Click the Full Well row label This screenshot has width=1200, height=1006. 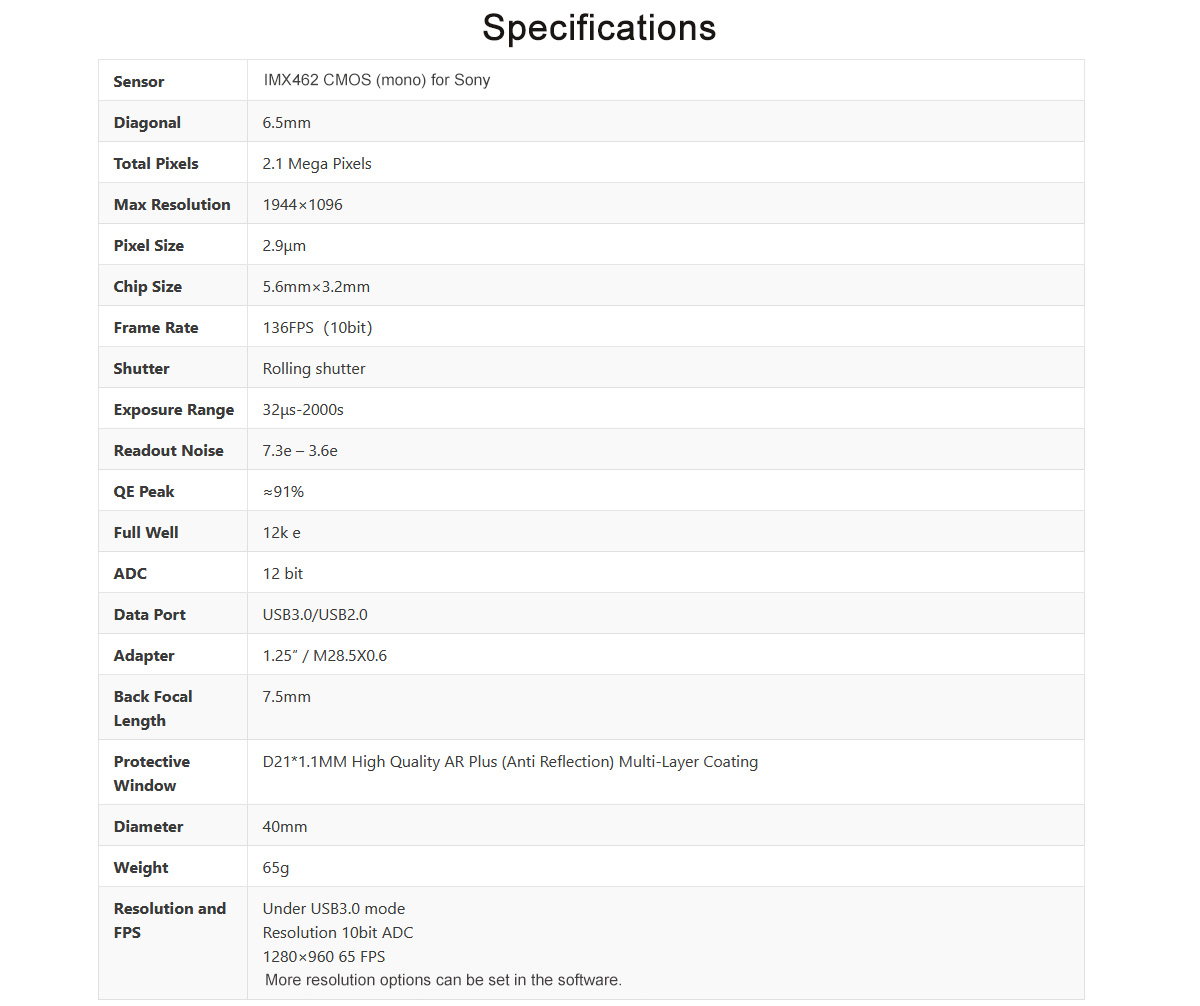tap(146, 533)
